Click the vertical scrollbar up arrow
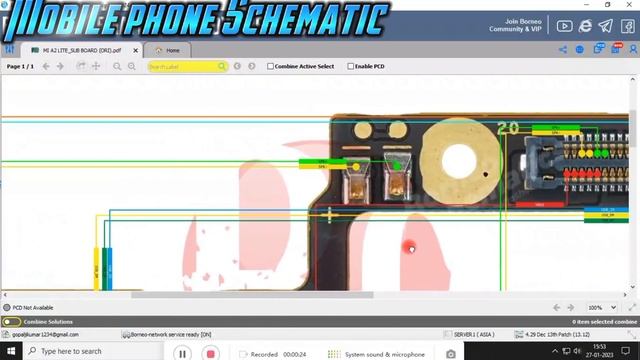Screen dimensions: 640x360 633,79
